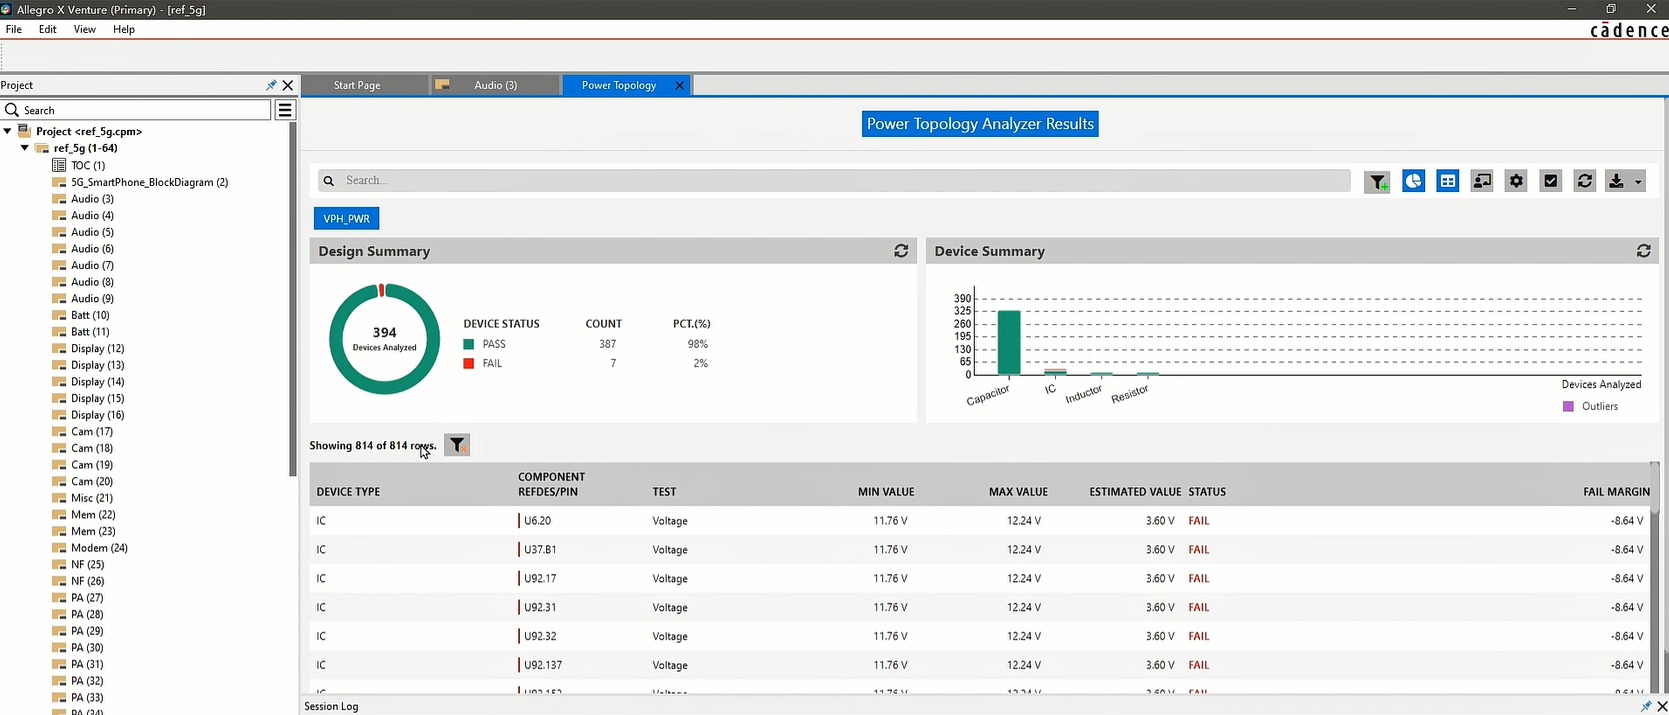Screen dimensions: 1669x715
Task: Click the red FAIL legend swatch
Action: 468,364
